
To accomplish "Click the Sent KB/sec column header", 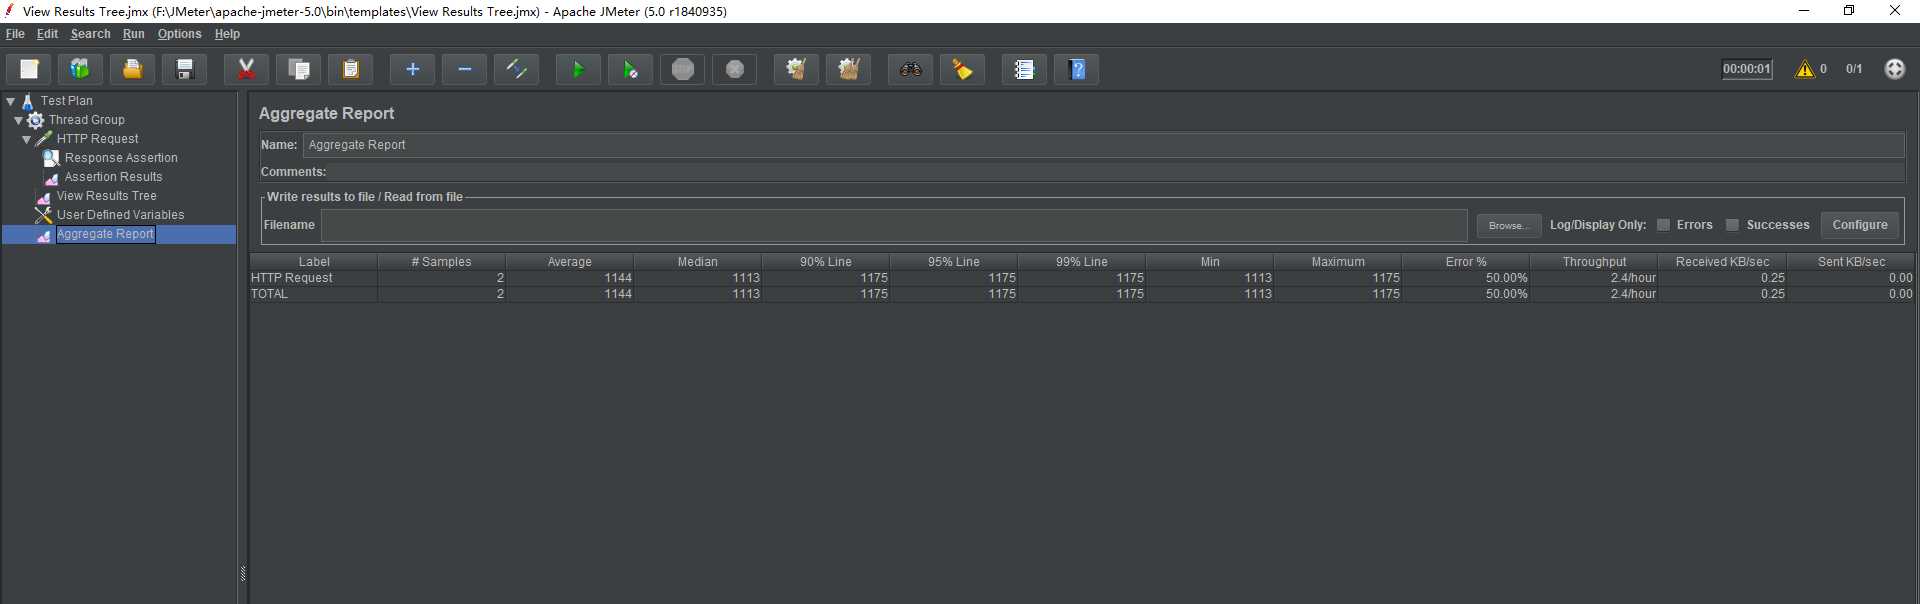I will (1850, 262).
